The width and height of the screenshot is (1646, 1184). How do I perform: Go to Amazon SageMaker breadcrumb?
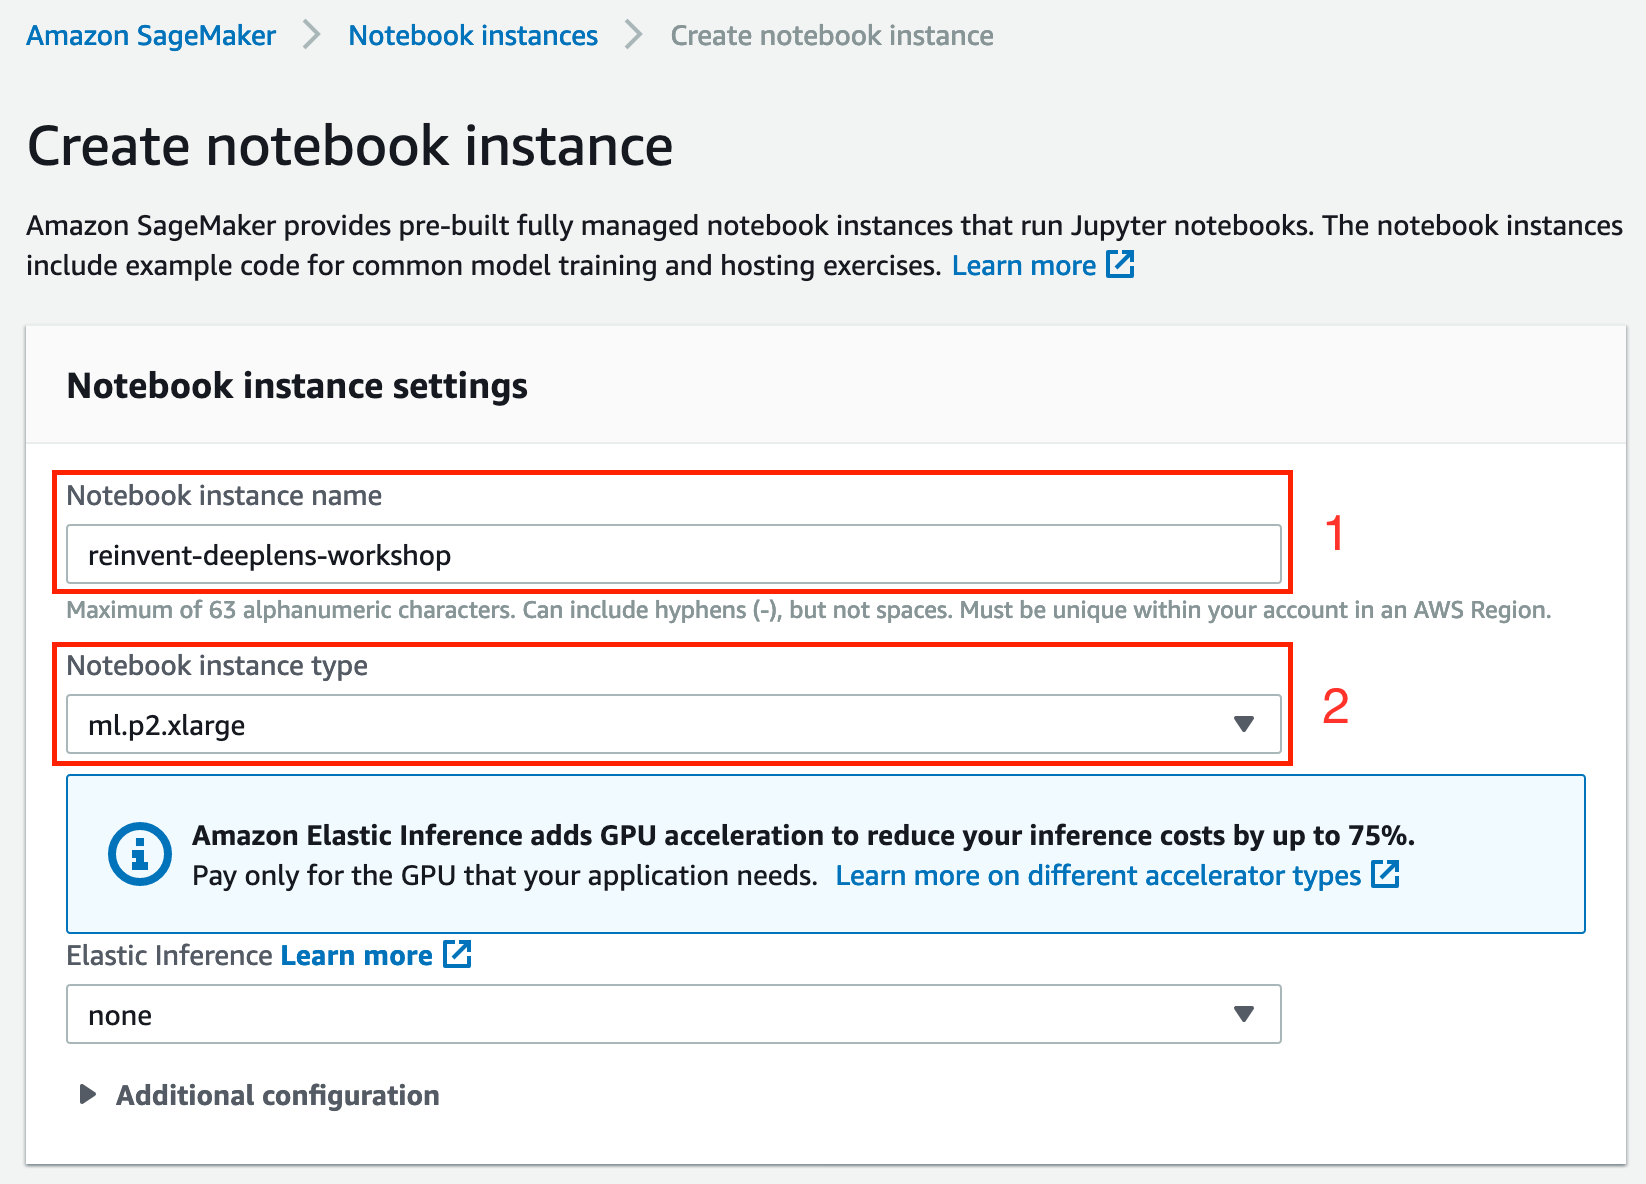pos(151,35)
